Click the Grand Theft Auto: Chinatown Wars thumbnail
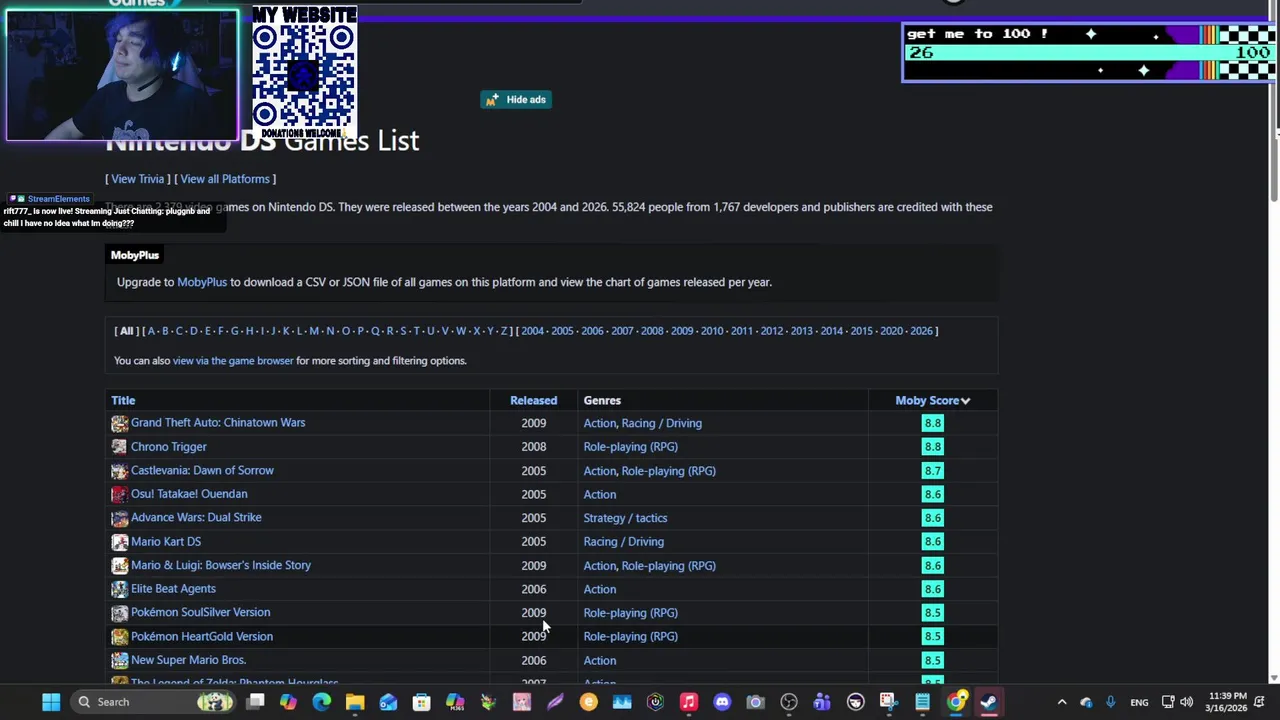The image size is (1280, 720). point(119,423)
